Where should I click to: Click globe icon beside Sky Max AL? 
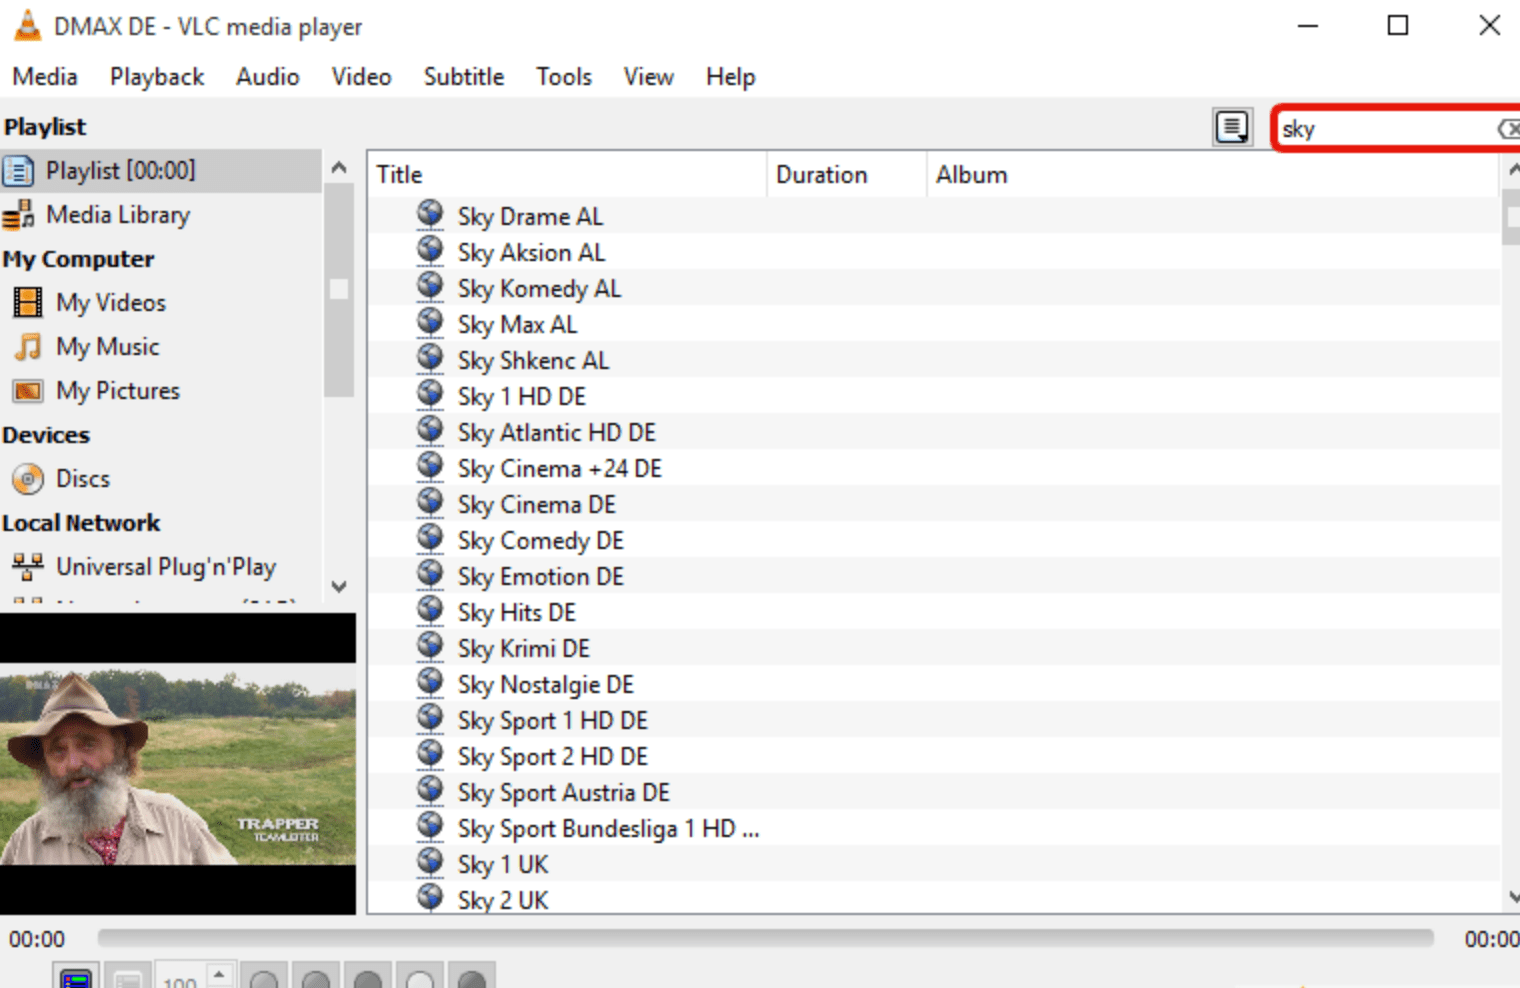point(430,322)
